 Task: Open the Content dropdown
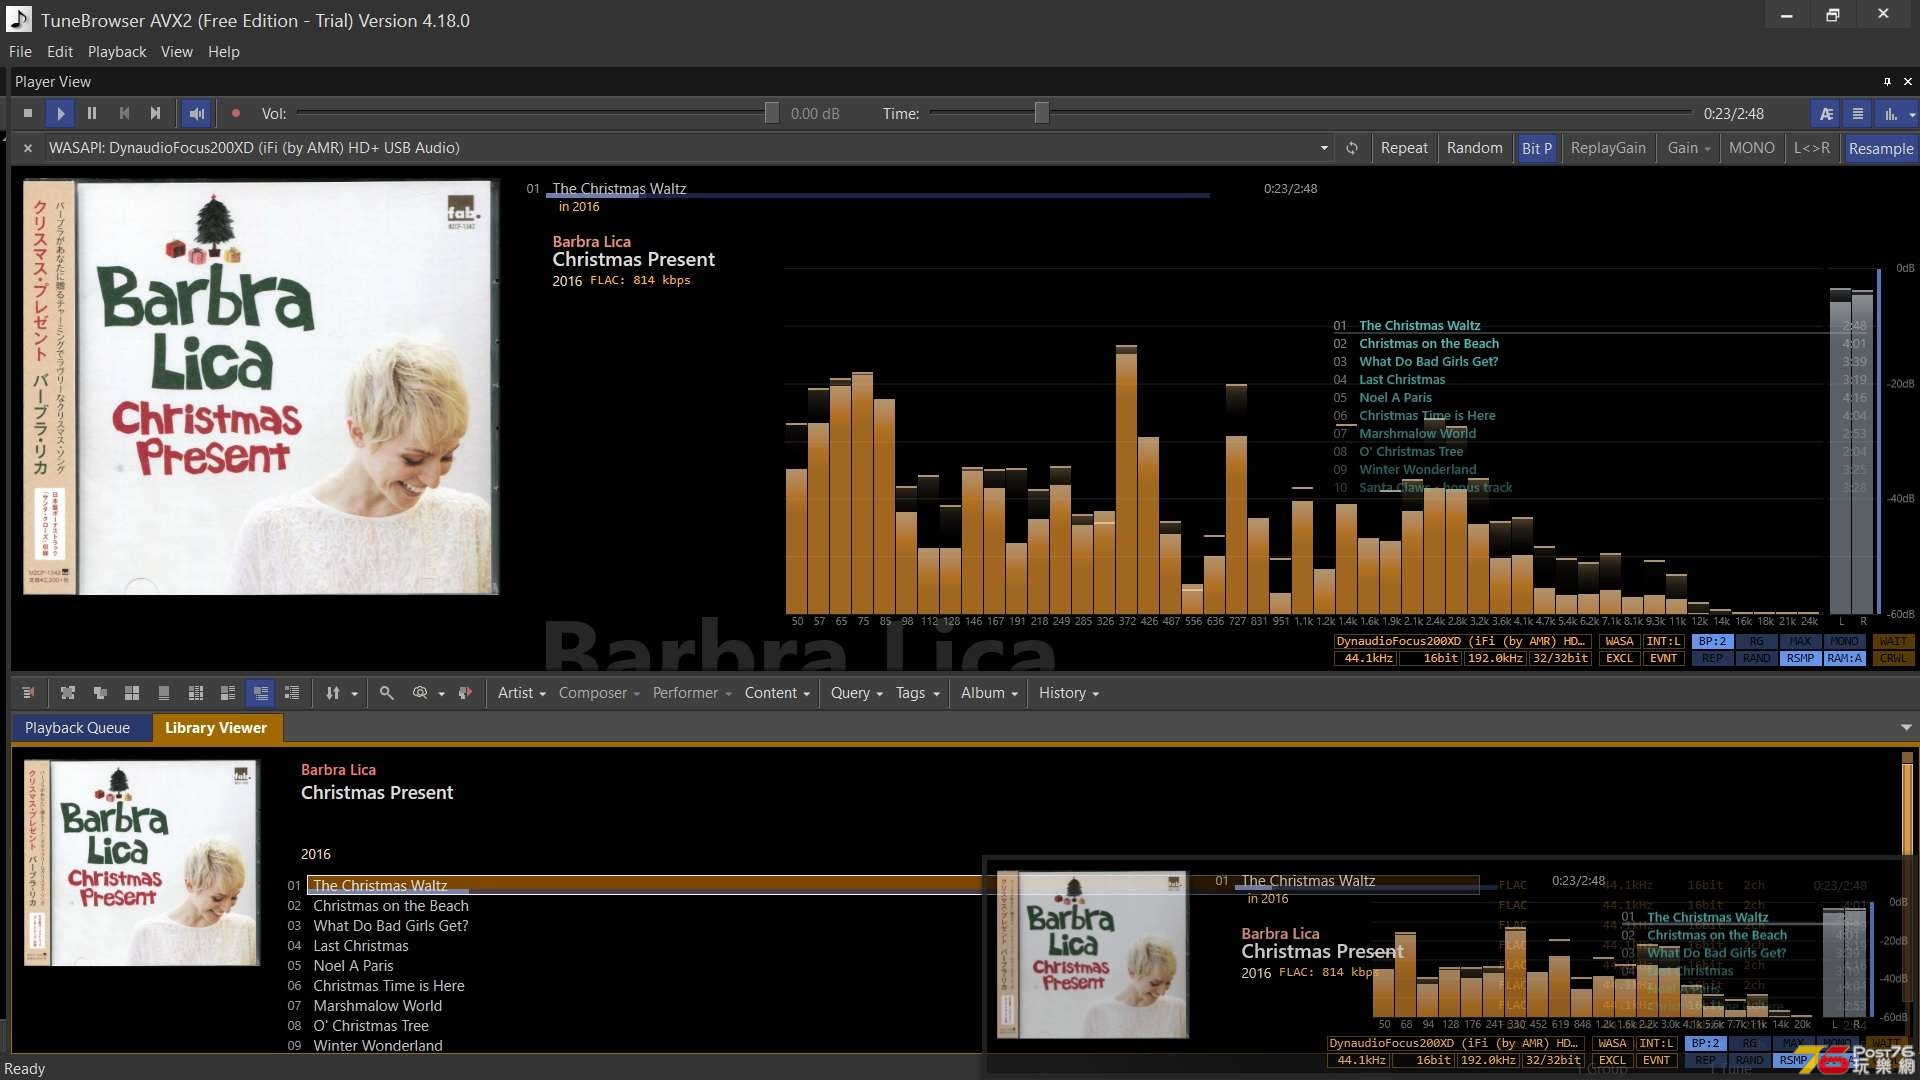[x=777, y=693]
